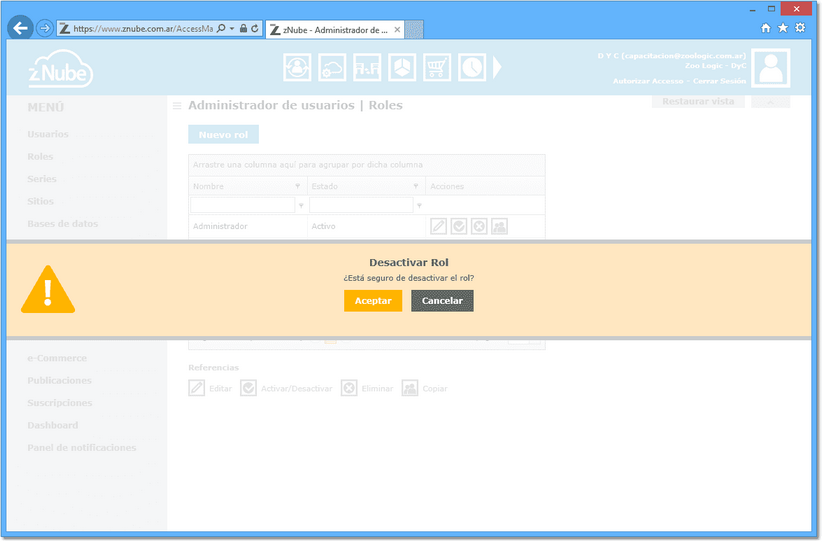Open Suscripciones in the left menu
Image resolution: width=822 pixels, height=542 pixels.
(60, 403)
